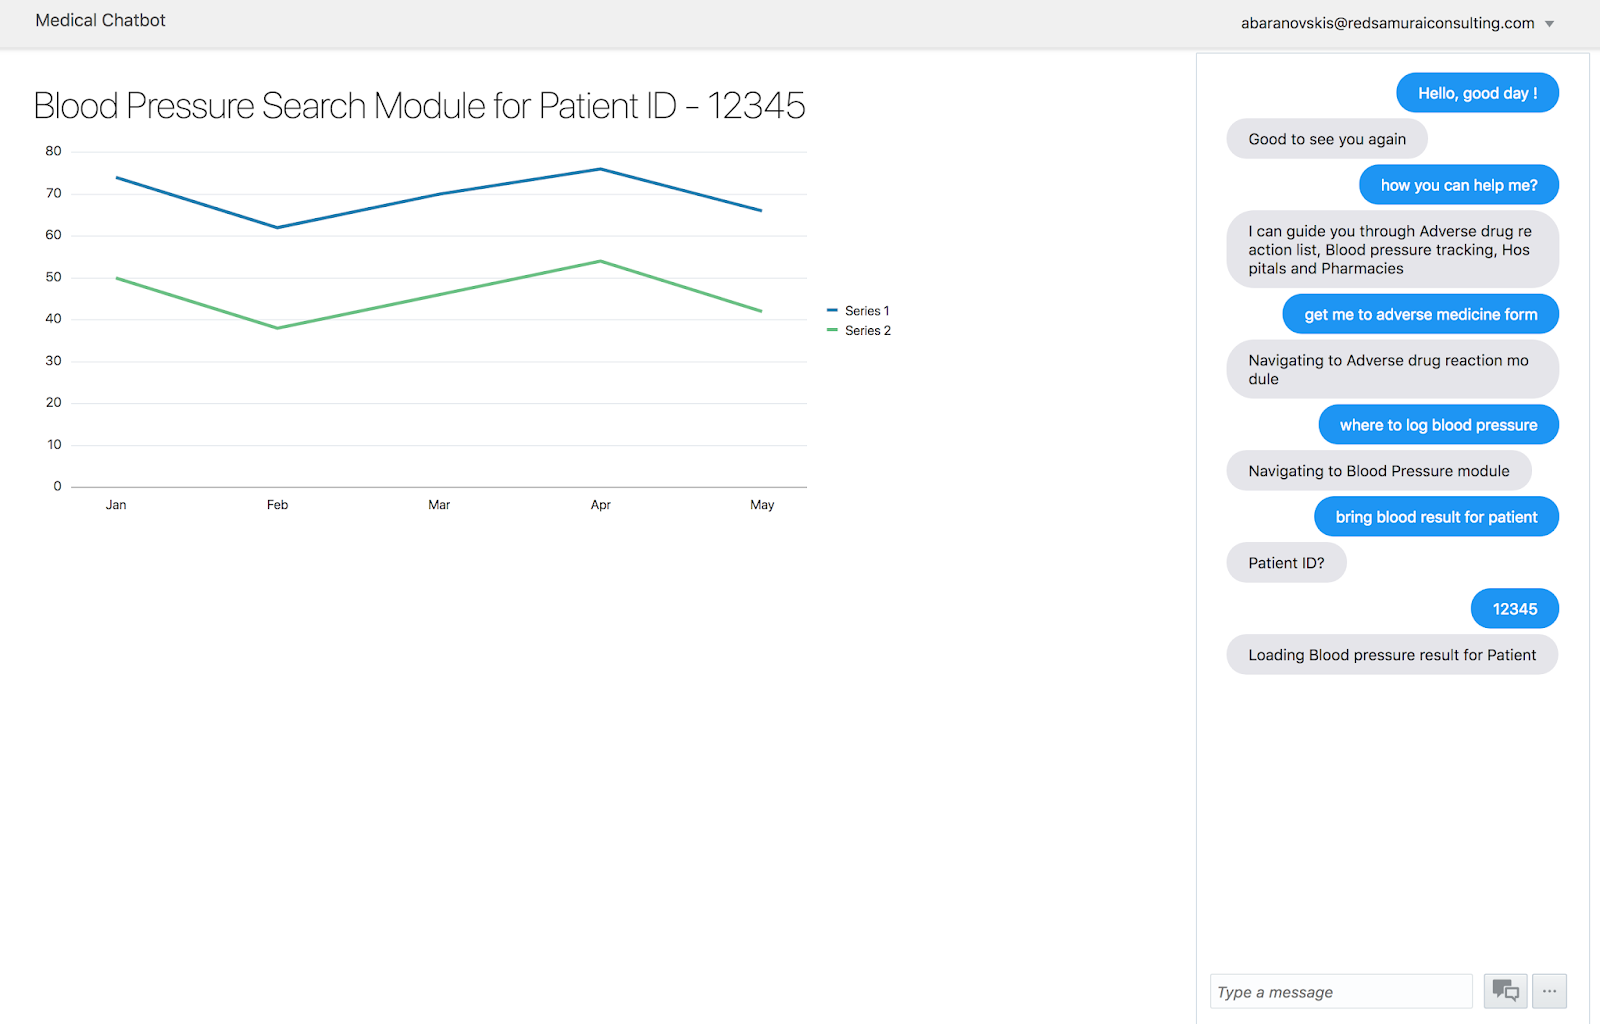Click the blue Series 1 legend marker

pos(832,311)
